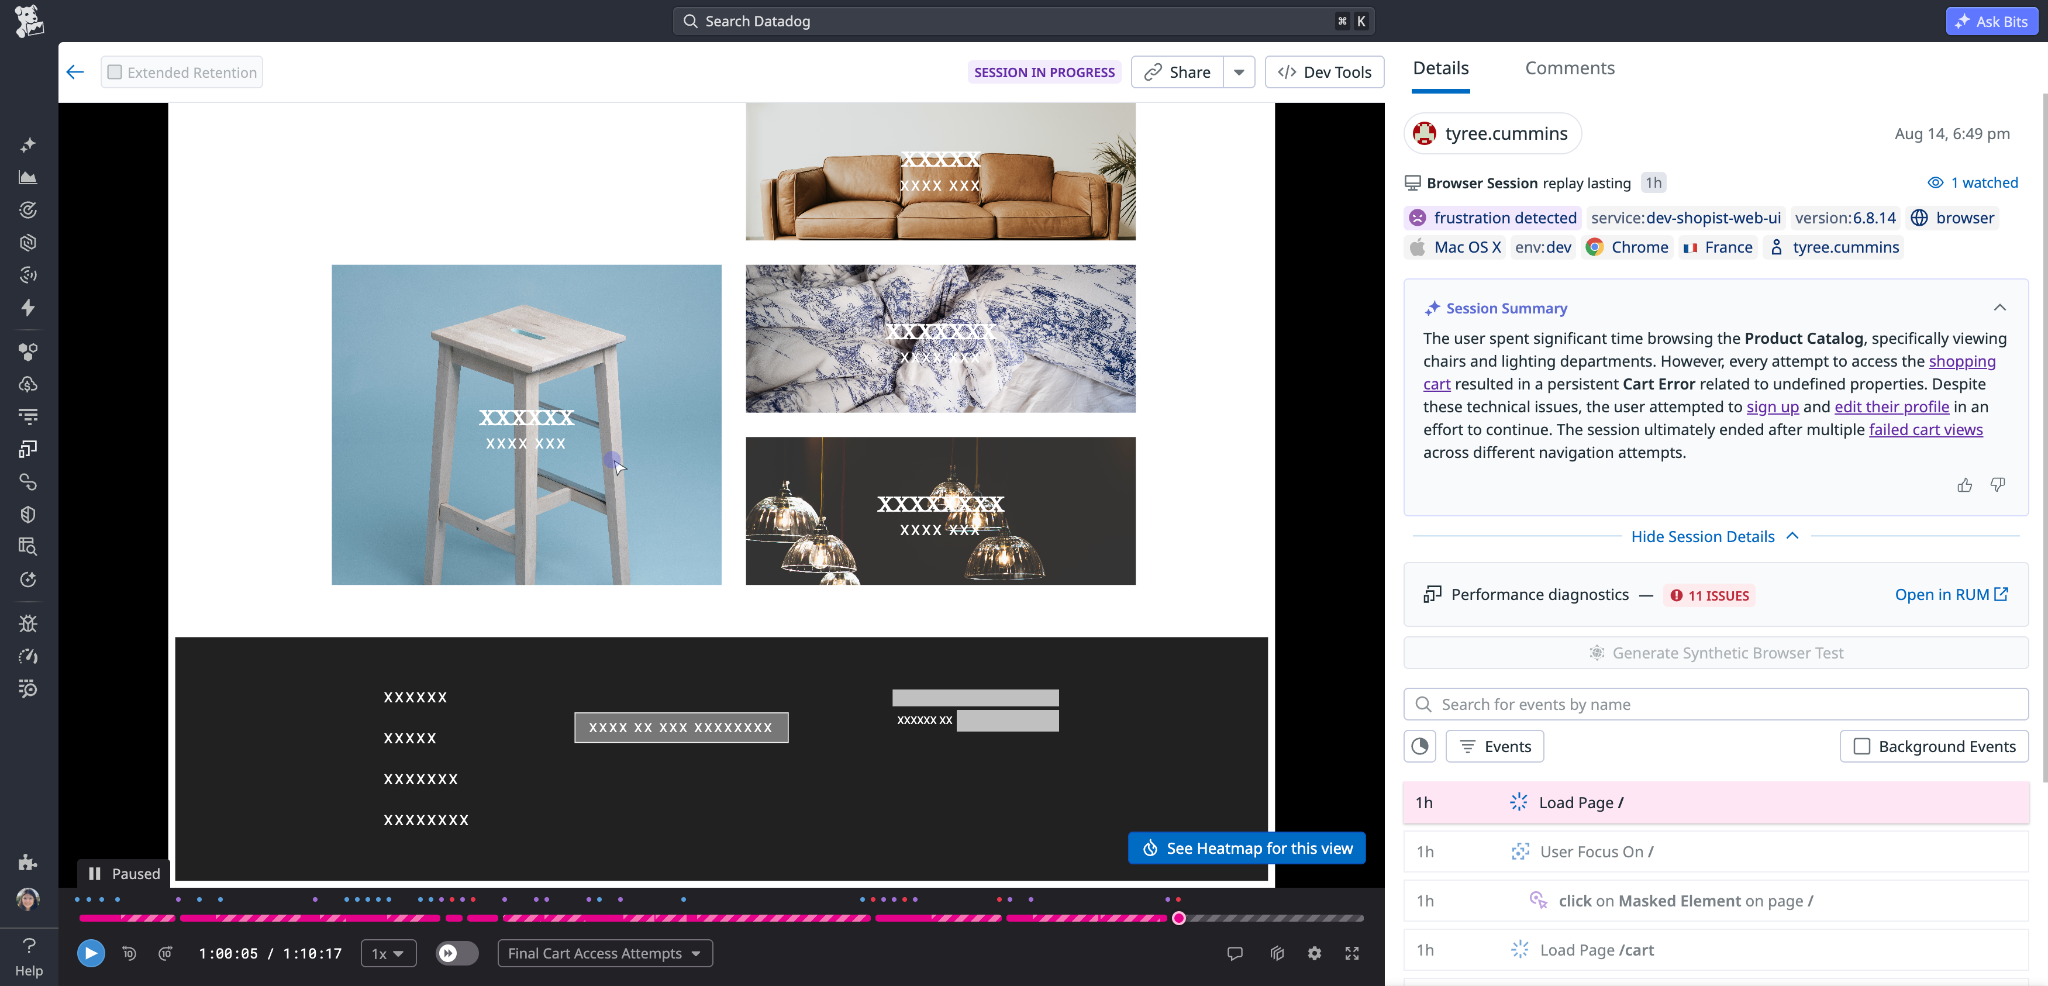Open the Events filter button
Screen dimensions: 2048x986
coord(1495,746)
